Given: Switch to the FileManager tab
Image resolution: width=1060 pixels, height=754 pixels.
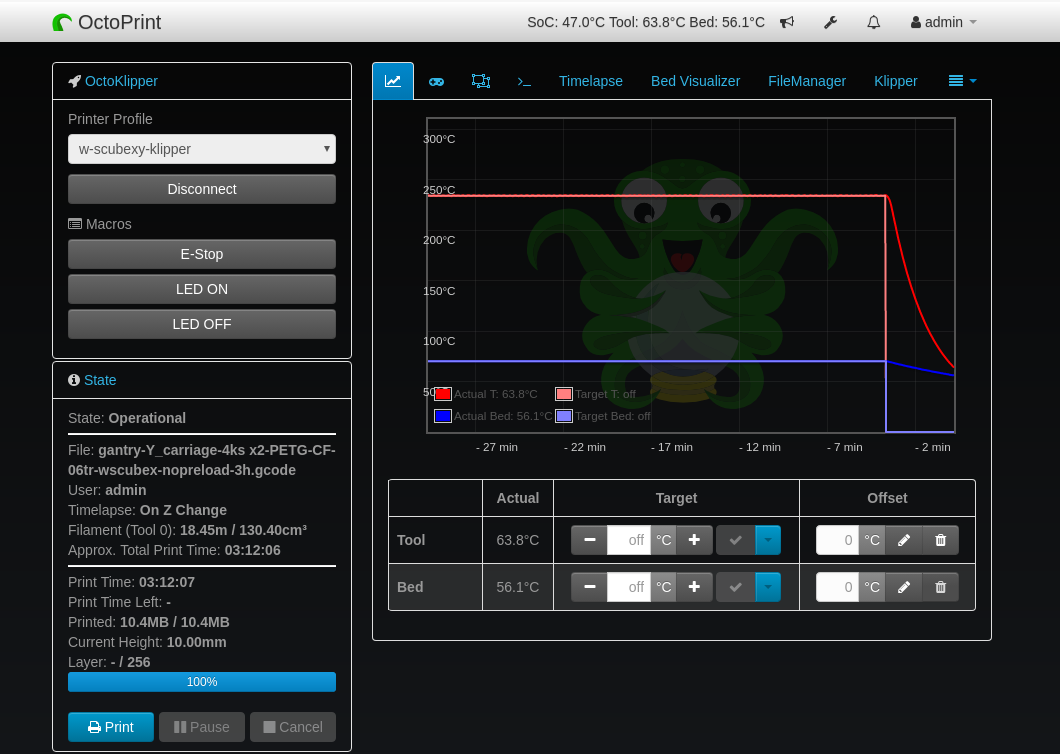Looking at the screenshot, I should point(806,81).
